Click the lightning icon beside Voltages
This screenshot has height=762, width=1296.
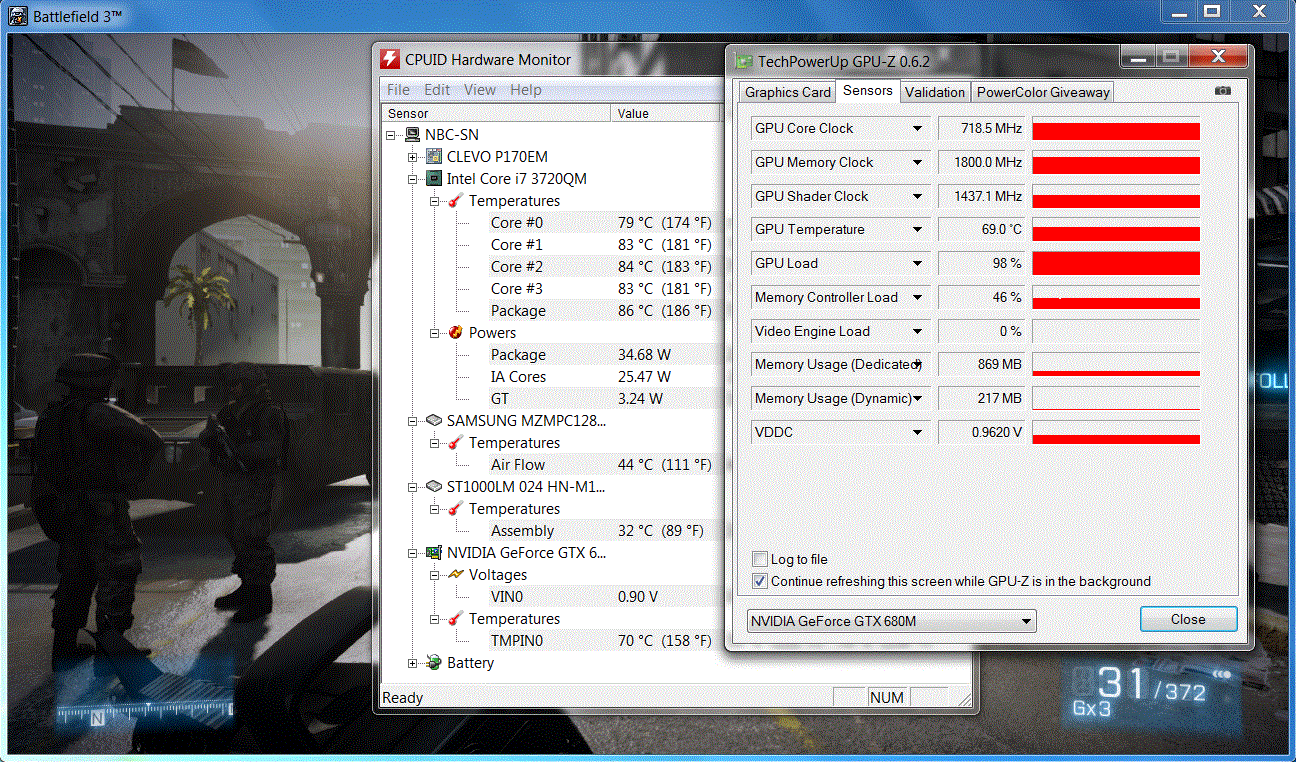456,575
